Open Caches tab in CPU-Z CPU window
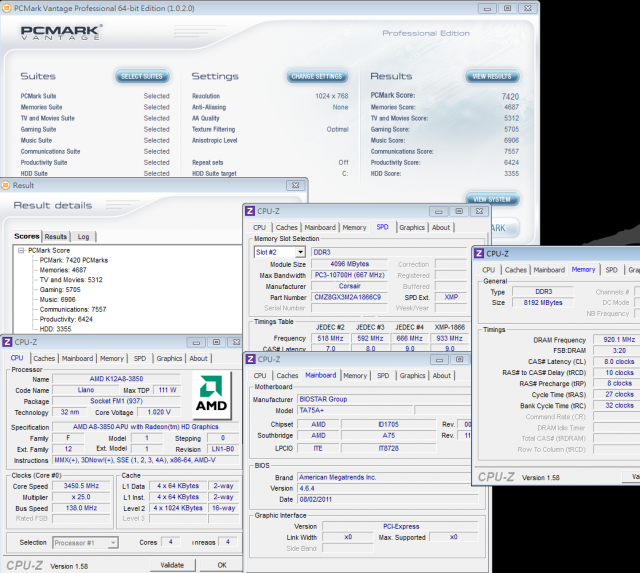Image resolution: width=640 pixels, height=573 pixels. [x=44, y=358]
